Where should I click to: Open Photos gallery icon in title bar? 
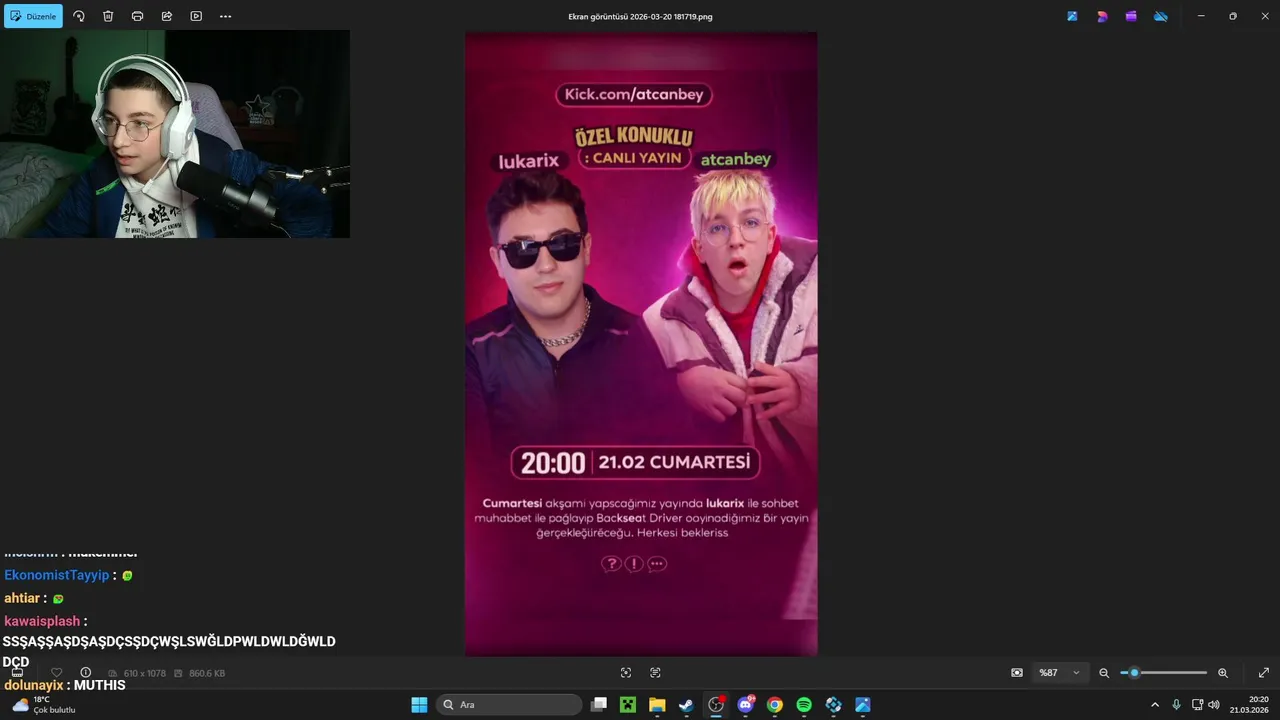[x=1072, y=16]
